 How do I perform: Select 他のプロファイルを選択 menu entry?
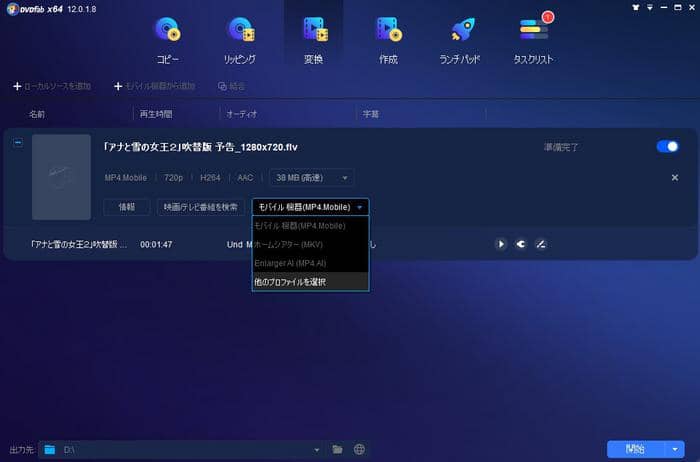pos(311,282)
